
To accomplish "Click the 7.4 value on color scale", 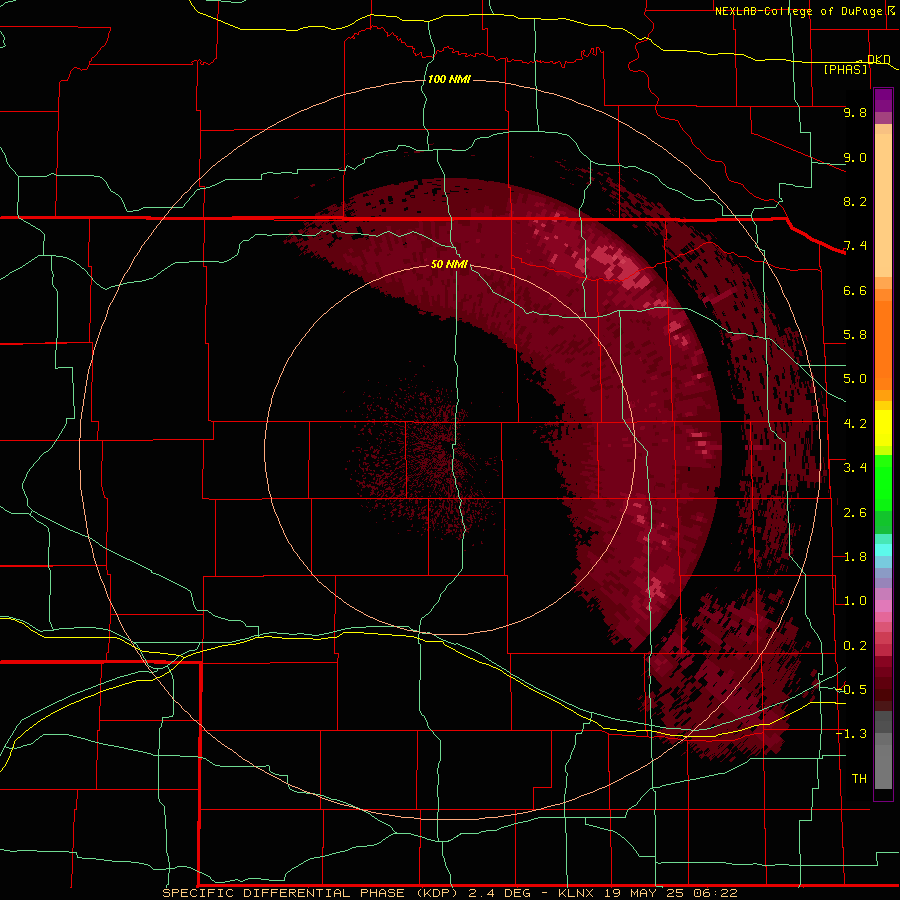I will 855,246.
